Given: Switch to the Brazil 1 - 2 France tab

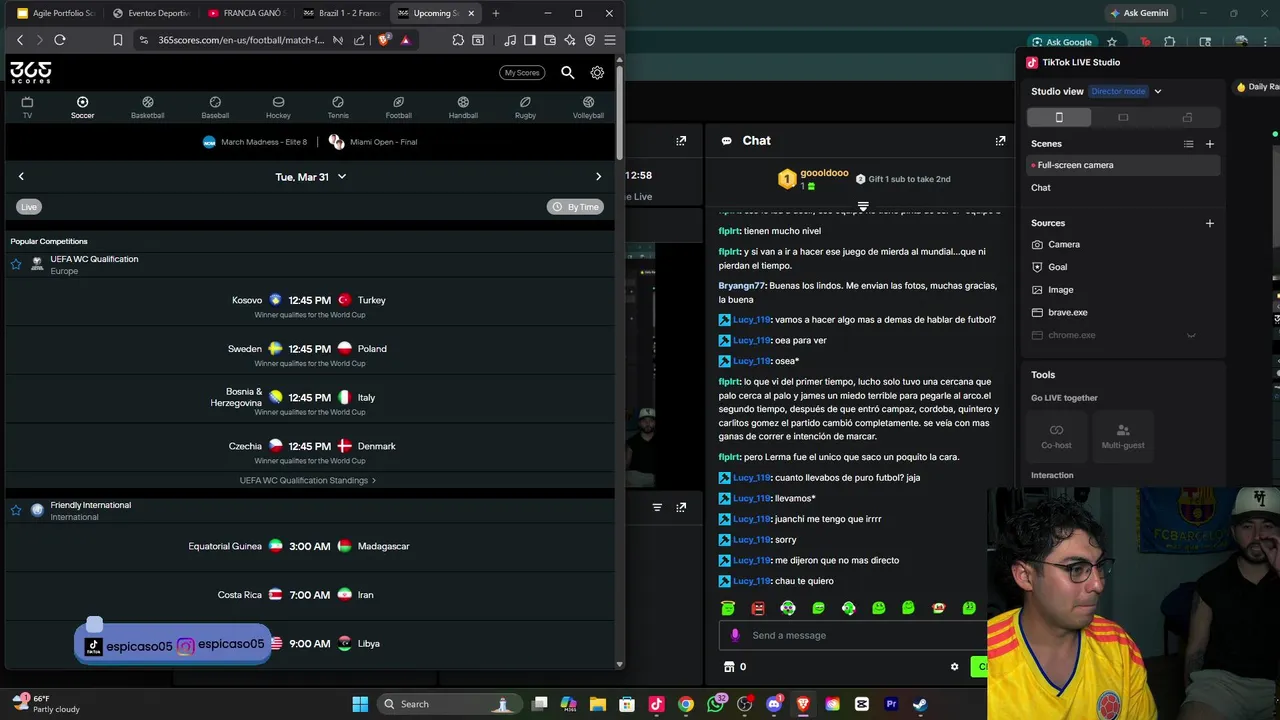Looking at the screenshot, I should 340,13.
